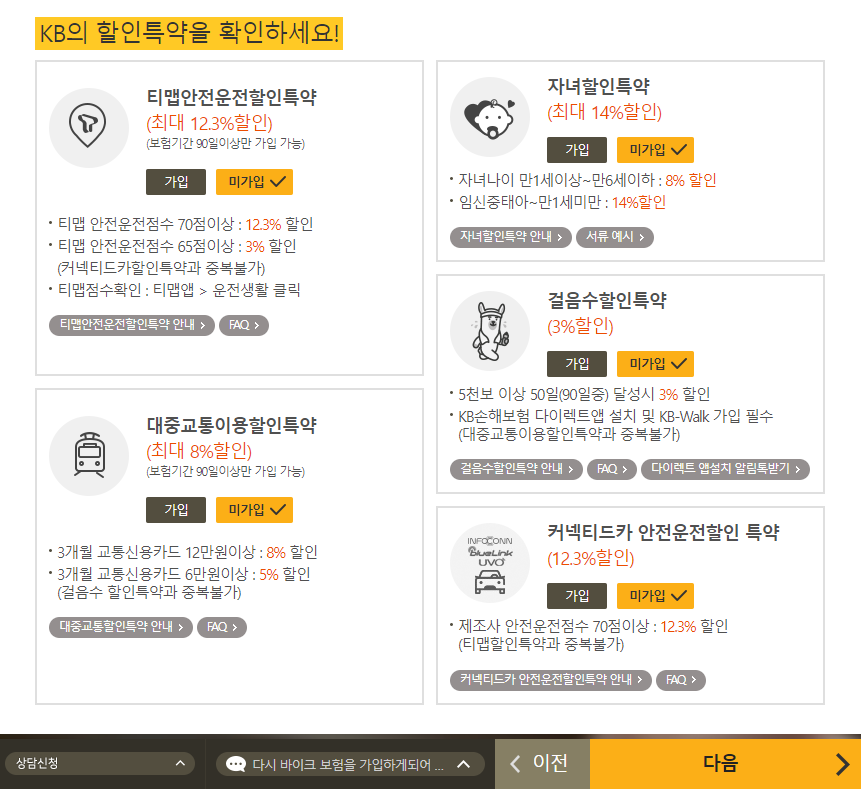This screenshot has height=789, width=861.
Task: Select 가입 for 자녀할인특약
Action: (577, 150)
